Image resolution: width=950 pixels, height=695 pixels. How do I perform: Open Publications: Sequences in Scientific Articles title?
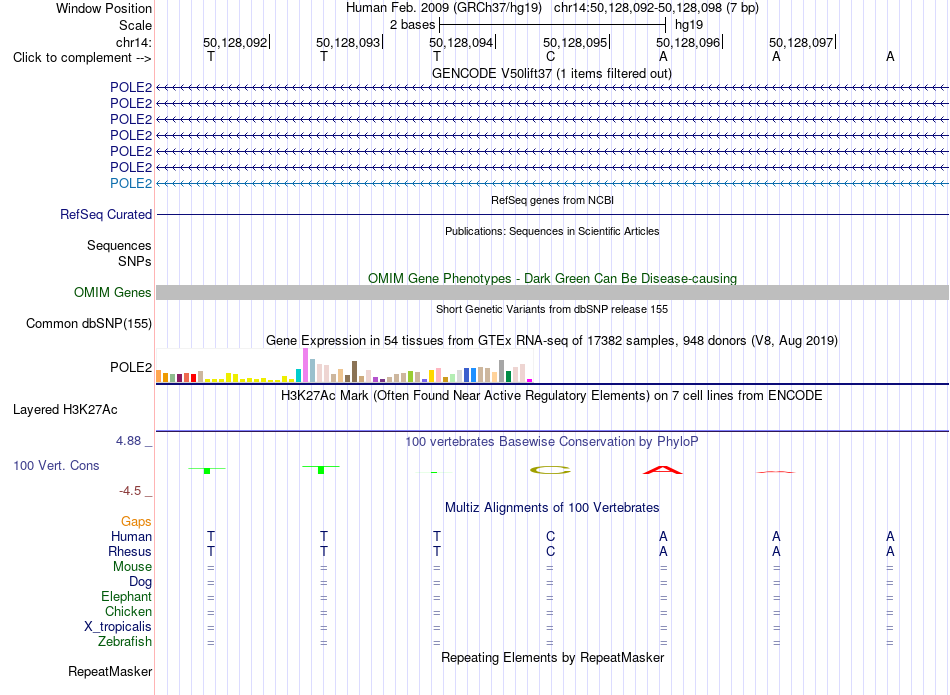552,231
